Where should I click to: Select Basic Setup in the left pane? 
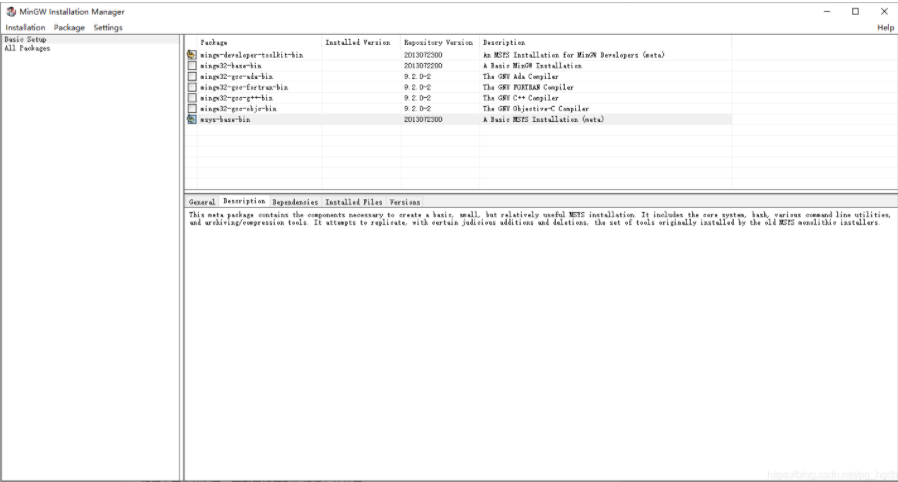[x=25, y=39]
